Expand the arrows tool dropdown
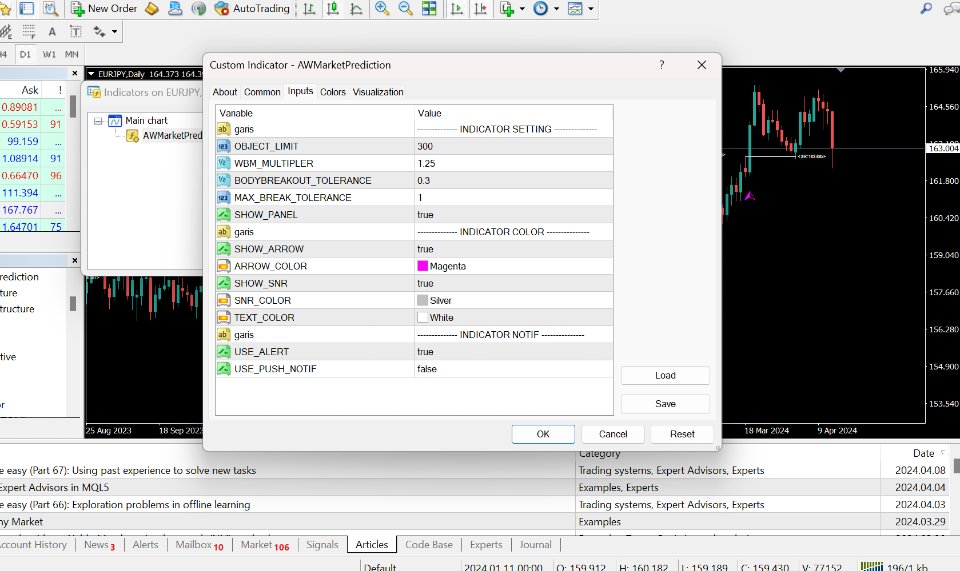The image size is (960, 571). click(x=114, y=31)
